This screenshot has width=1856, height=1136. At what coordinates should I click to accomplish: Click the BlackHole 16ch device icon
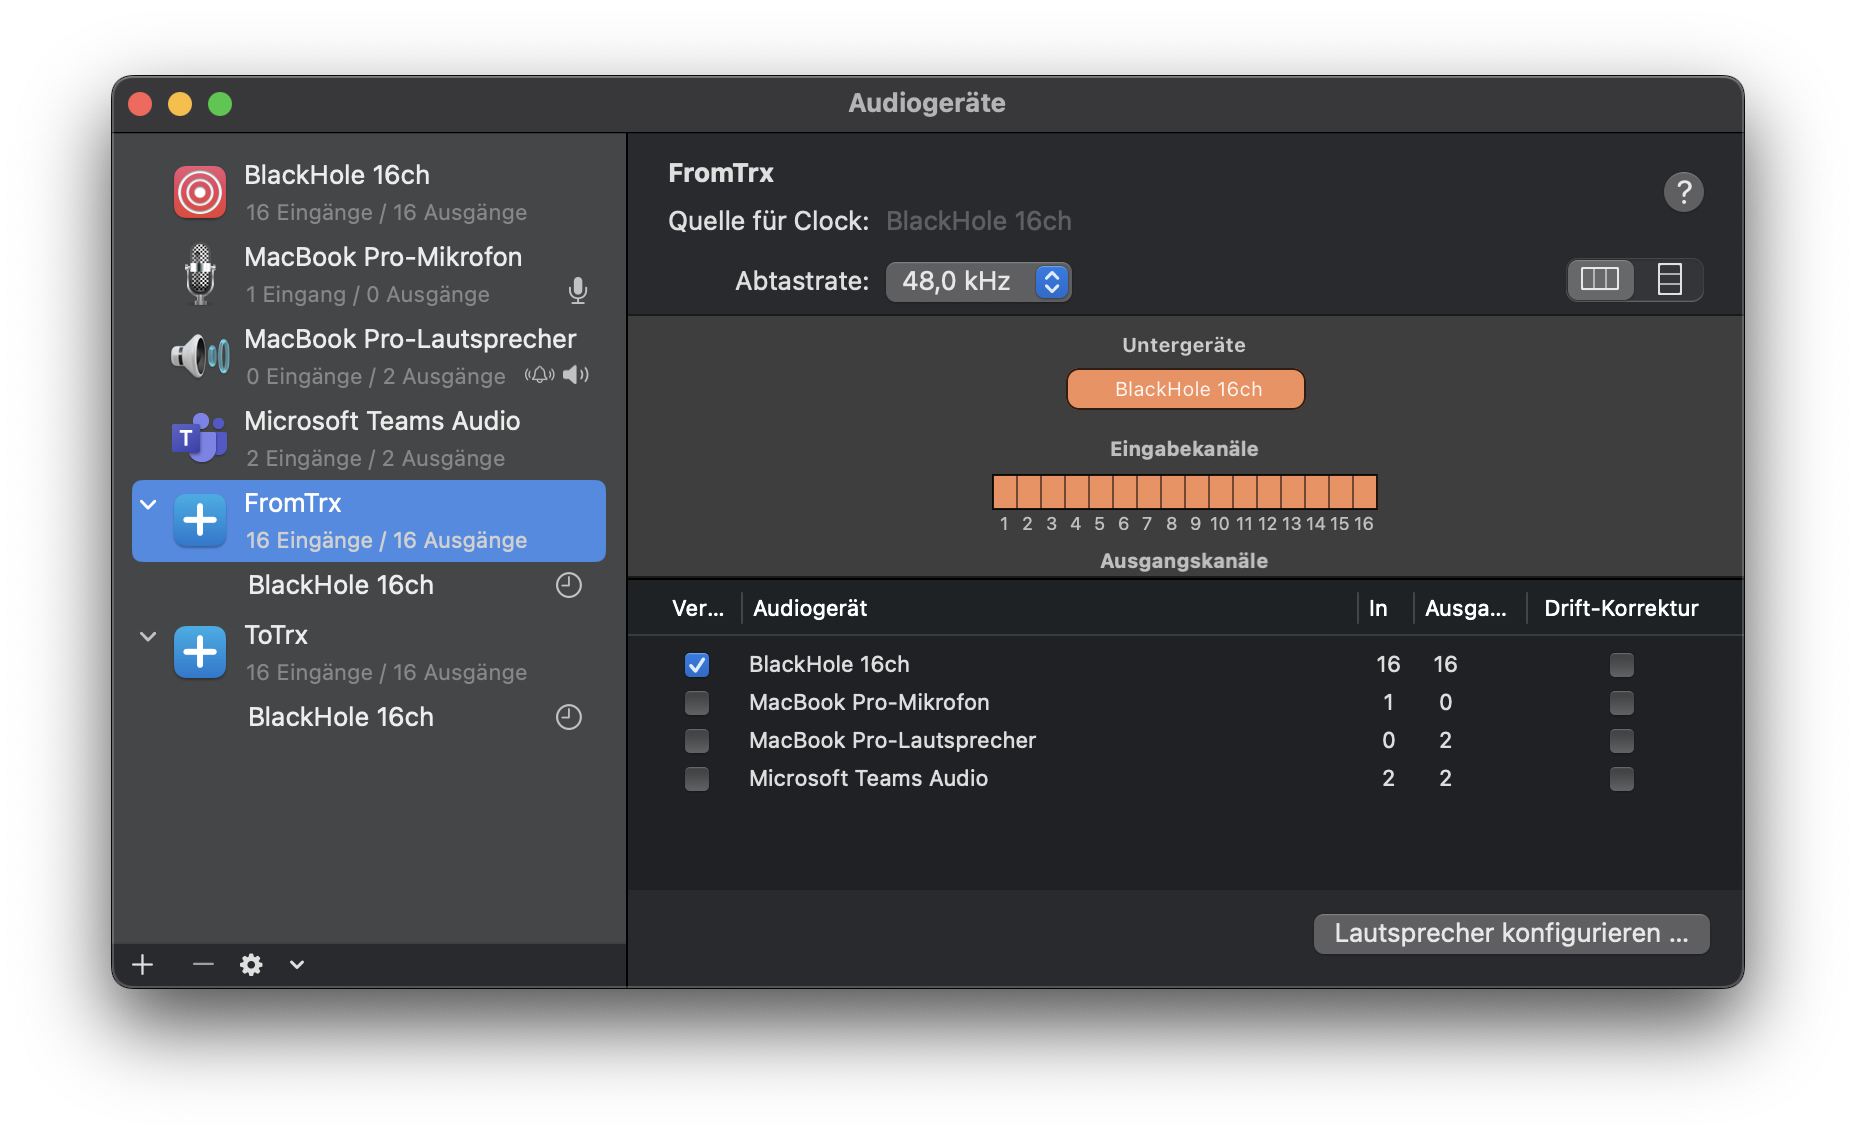(200, 192)
